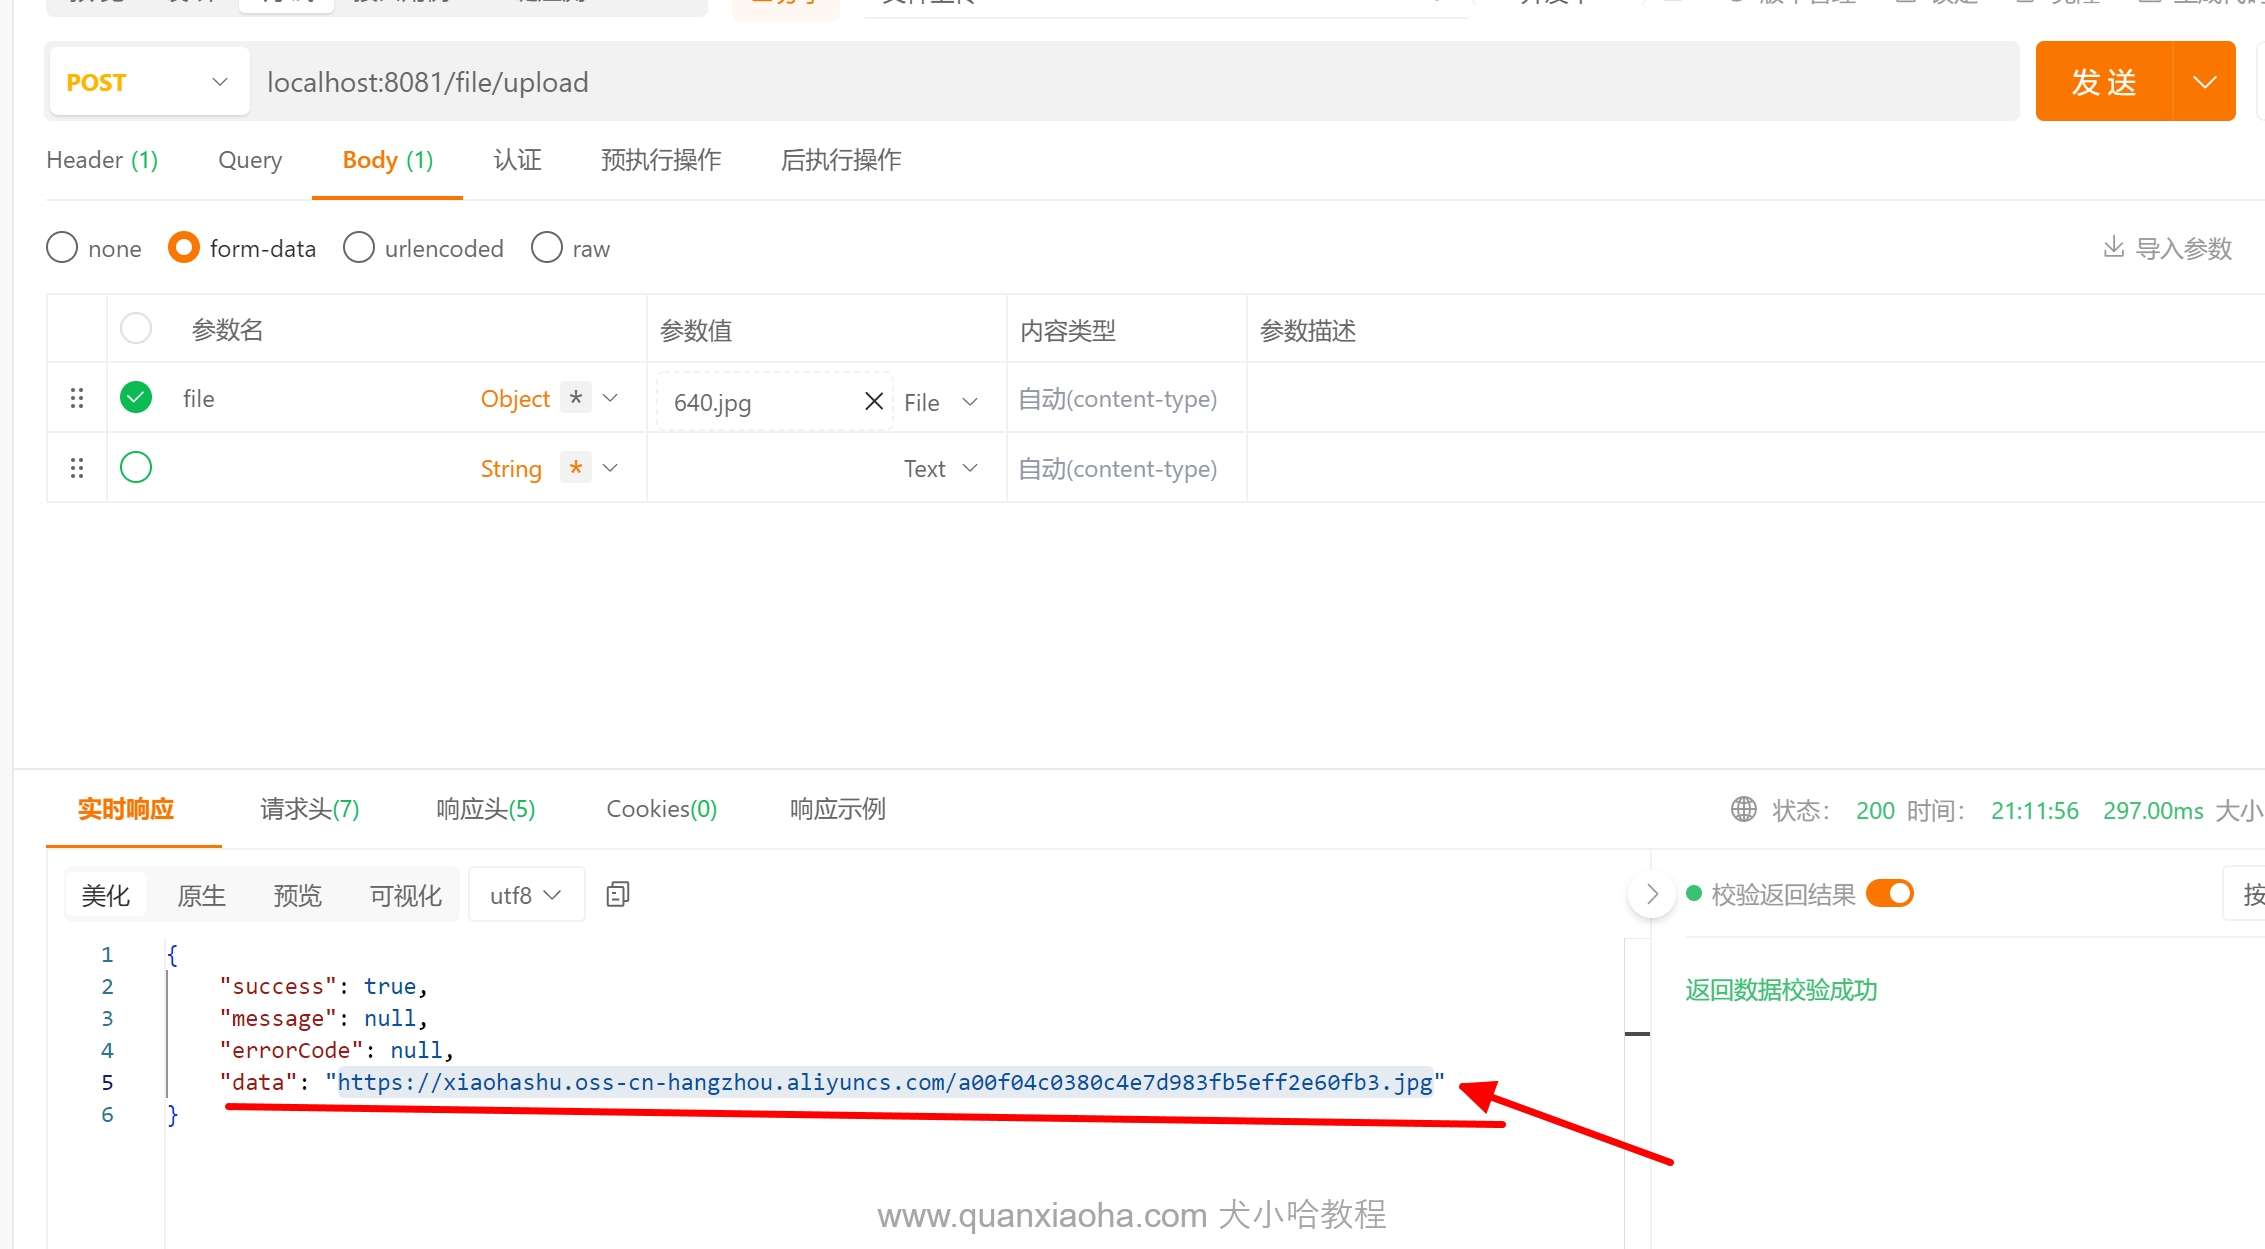
Task: Click drag handle of the empty String row
Action: (77, 468)
